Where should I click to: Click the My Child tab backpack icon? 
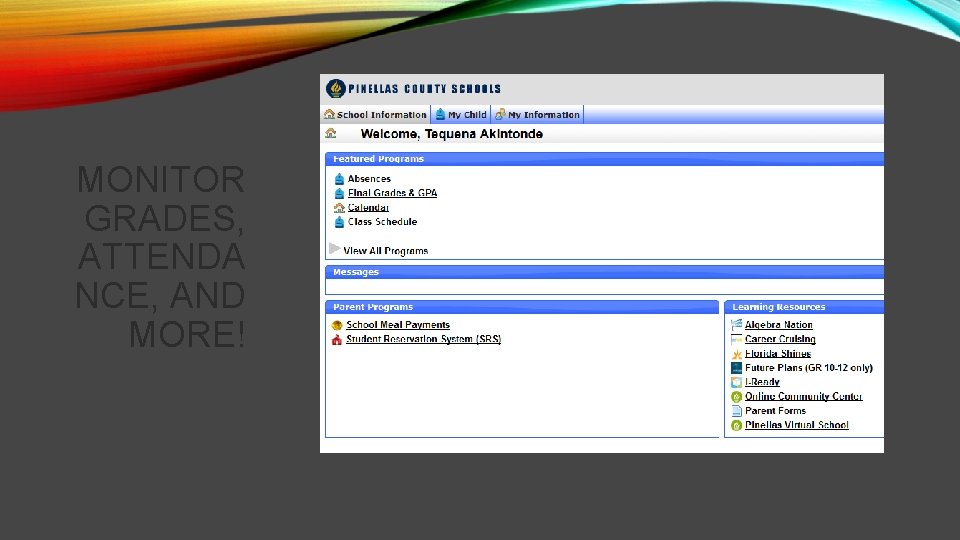(440, 114)
